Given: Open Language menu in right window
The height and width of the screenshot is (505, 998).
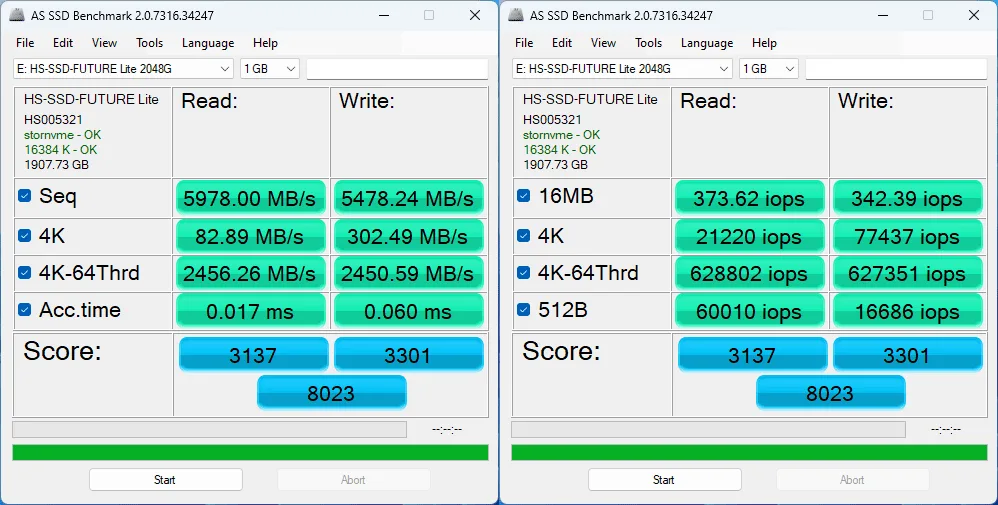Looking at the screenshot, I should [707, 43].
